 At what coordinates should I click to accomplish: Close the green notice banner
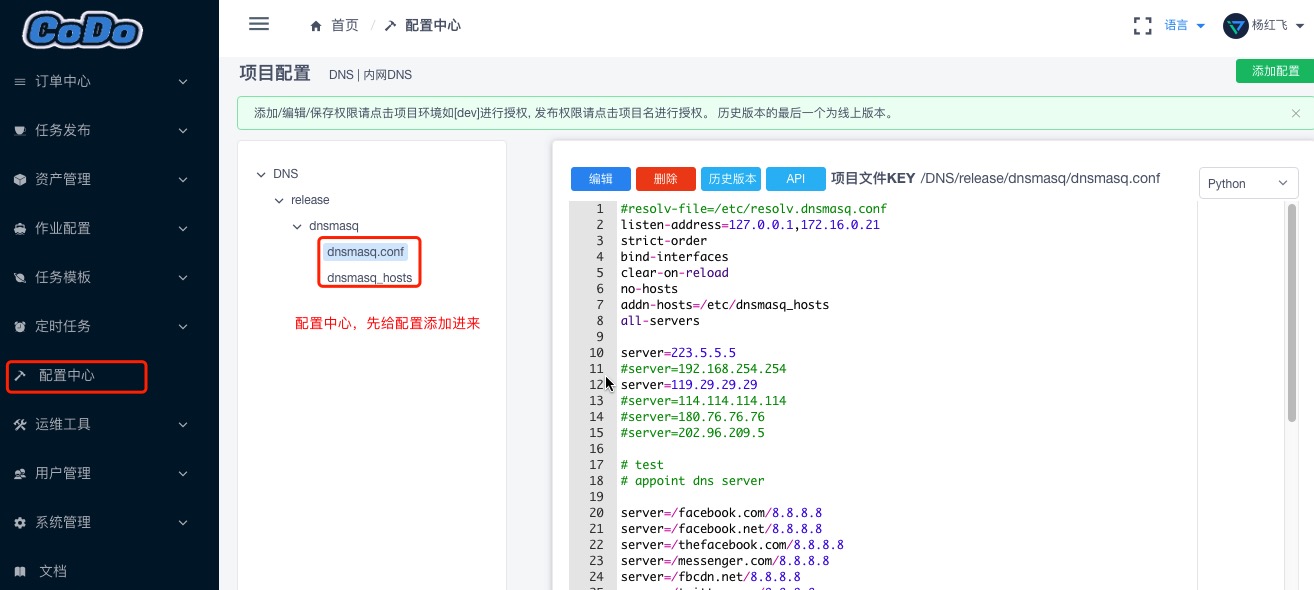point(1296,114)
